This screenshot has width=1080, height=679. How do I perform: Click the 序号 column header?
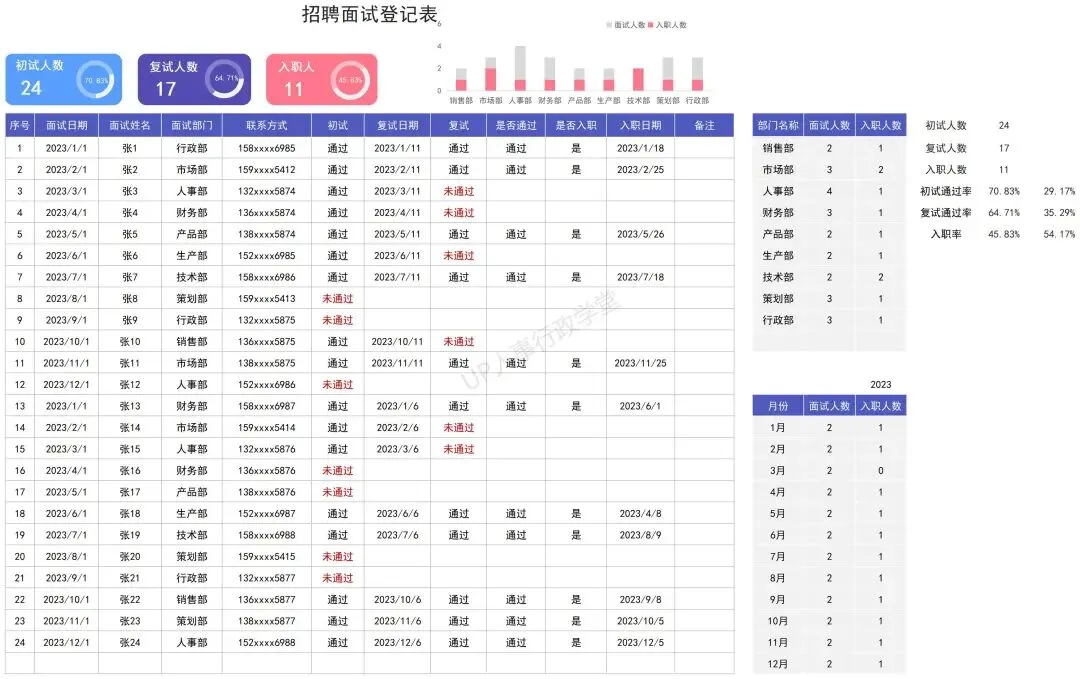pos(19,125)
